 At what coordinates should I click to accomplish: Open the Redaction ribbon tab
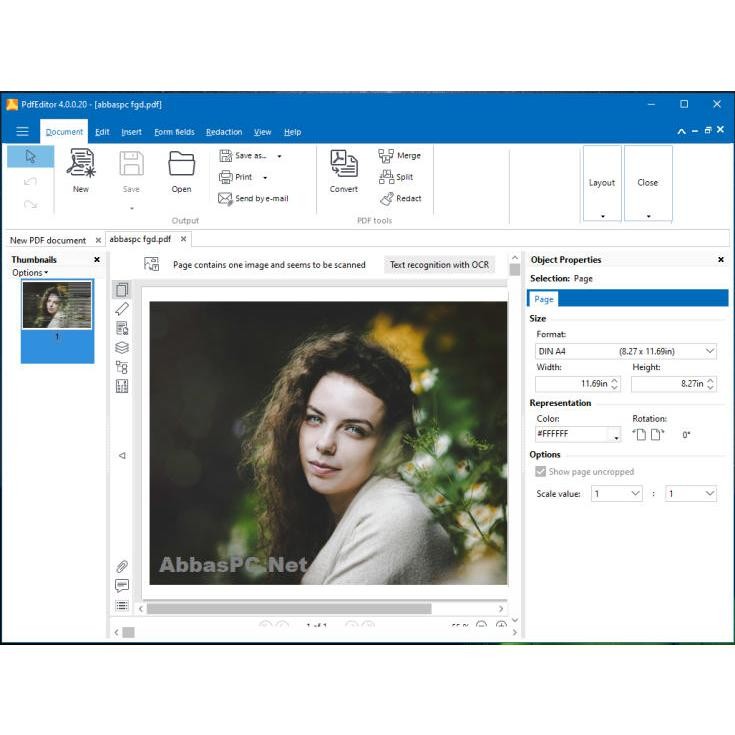pyautogui.click(x=224, y=132)
